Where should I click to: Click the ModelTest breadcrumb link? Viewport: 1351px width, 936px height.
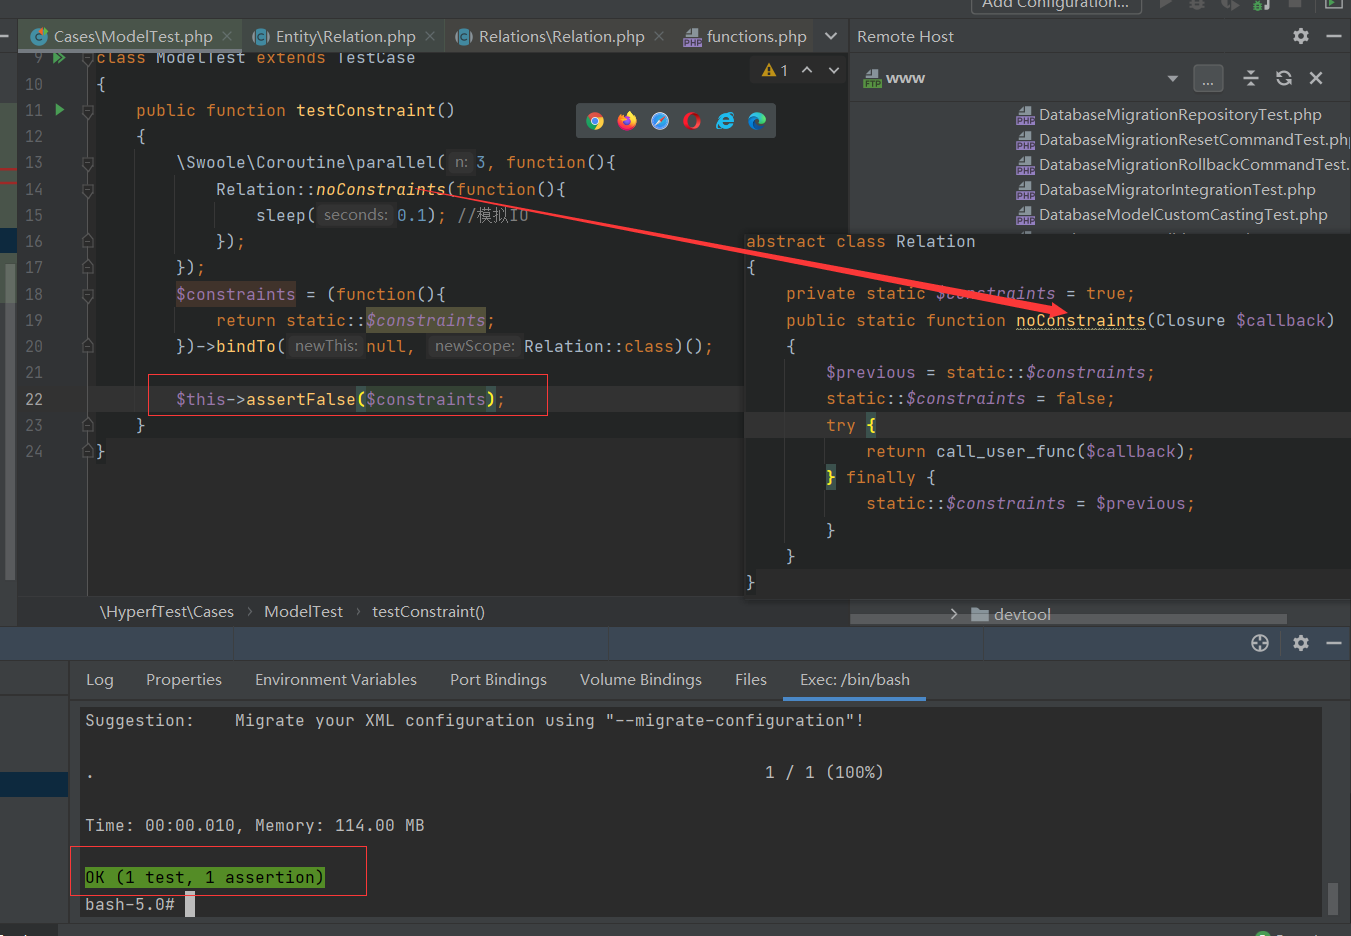[303, 611]
